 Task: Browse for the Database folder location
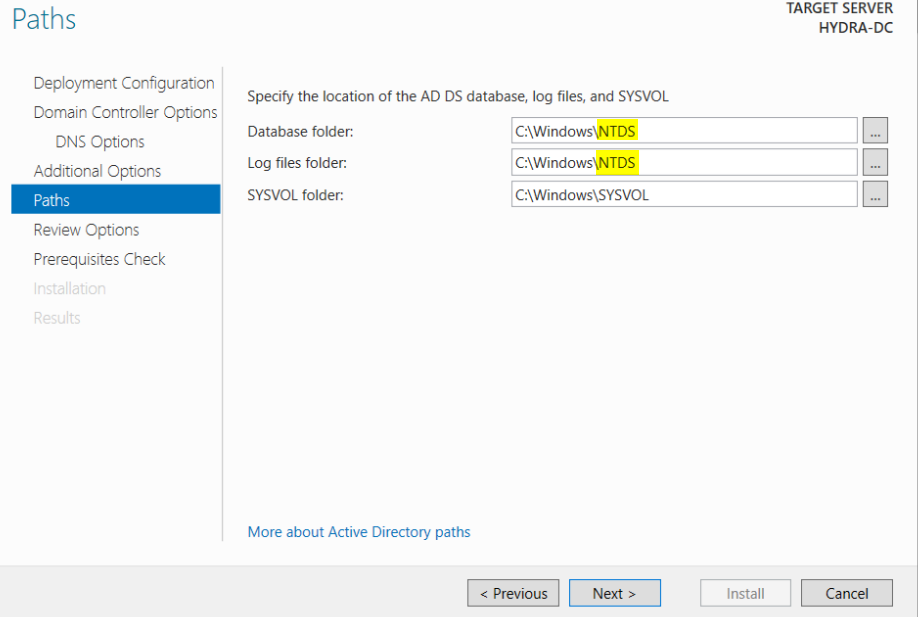coord(875,131)
